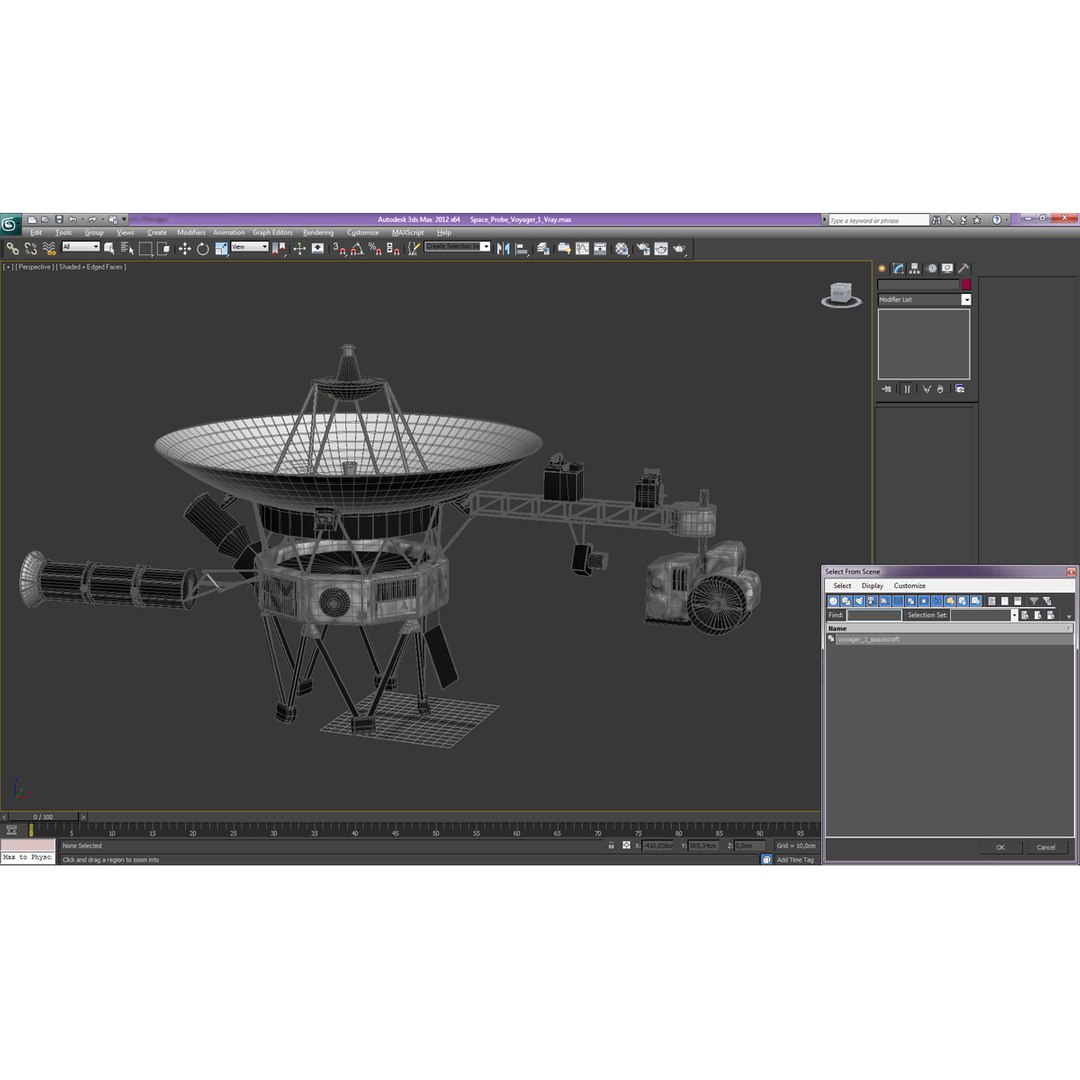Switch to the Motion command panel tab
The height and width of the screenshot is (1080, 1080).
(x=931, y=269)
